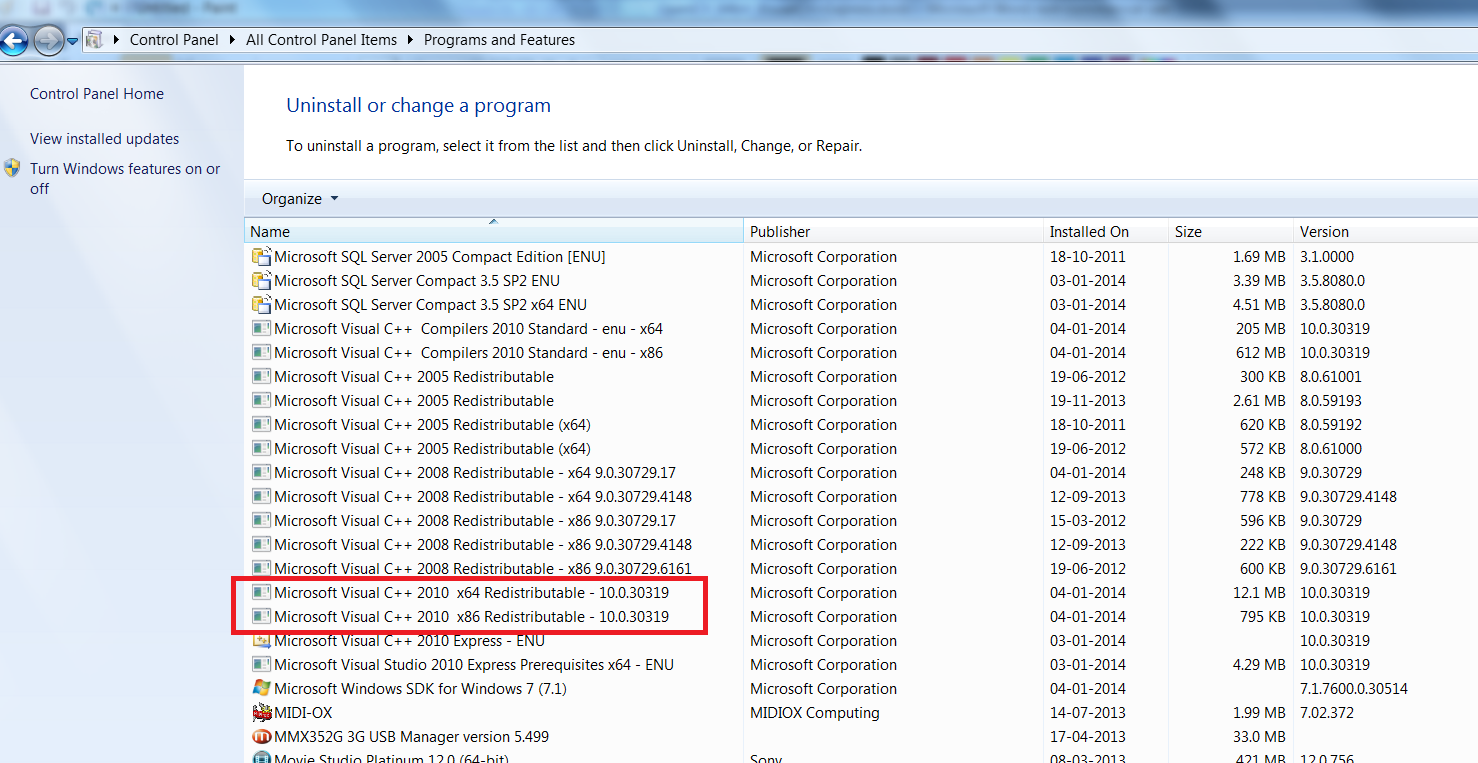Click icon of 2005 Redistributable (x64) 620 KB

[261, 425]
